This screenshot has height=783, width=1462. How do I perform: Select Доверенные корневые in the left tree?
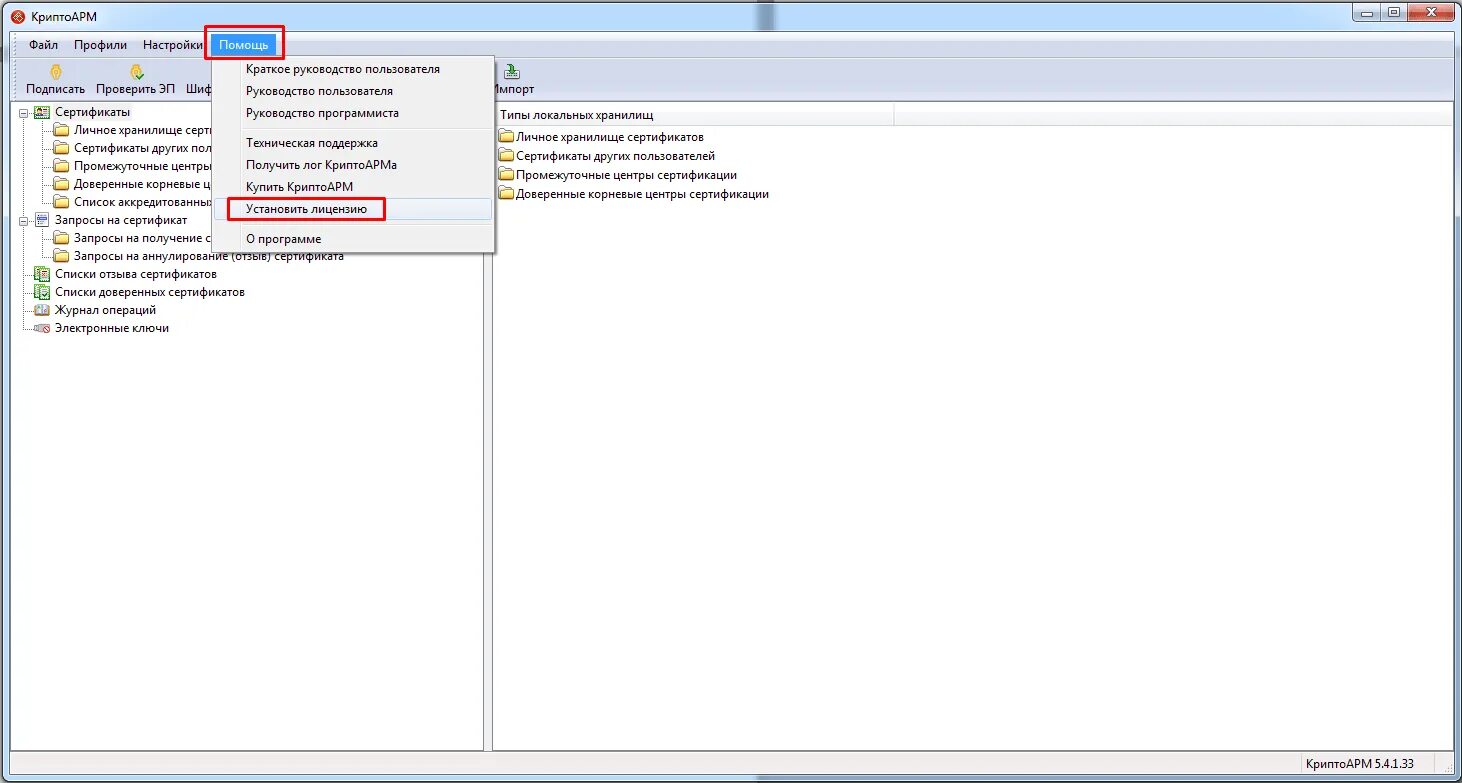pos(142,184)
